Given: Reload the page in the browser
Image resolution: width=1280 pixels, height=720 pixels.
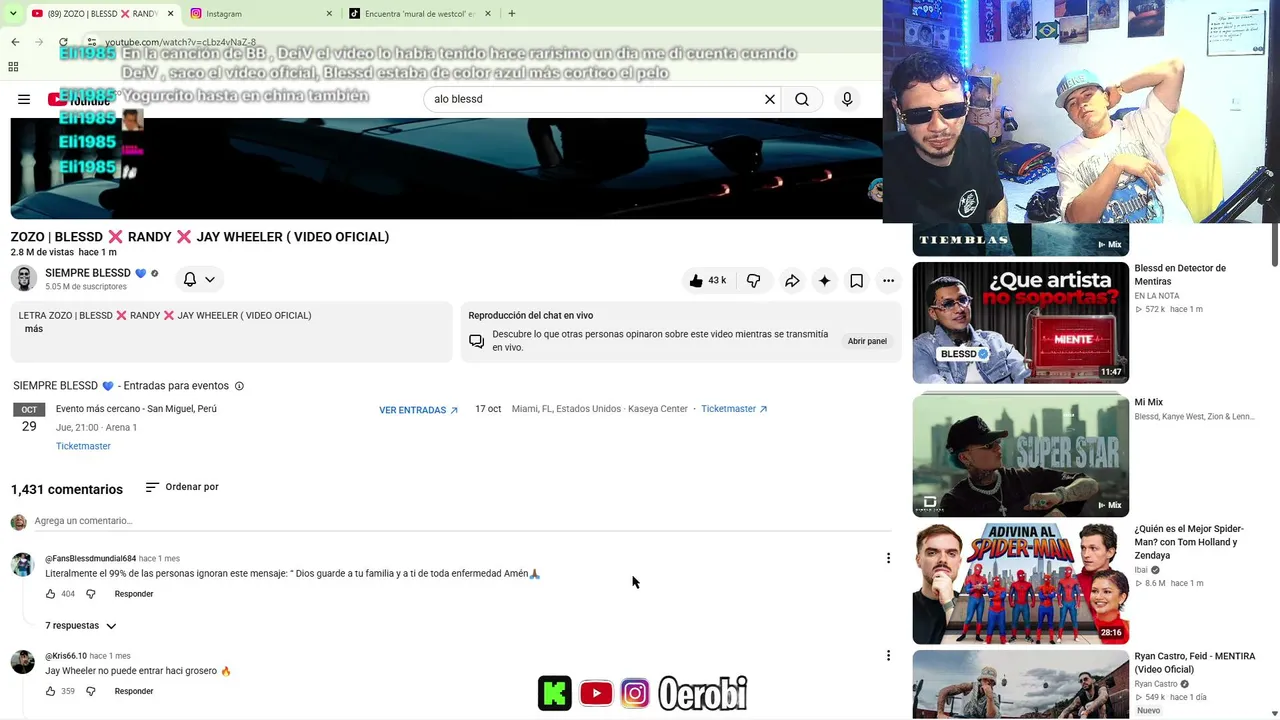Looking at the screenshot, I should 64,42.
